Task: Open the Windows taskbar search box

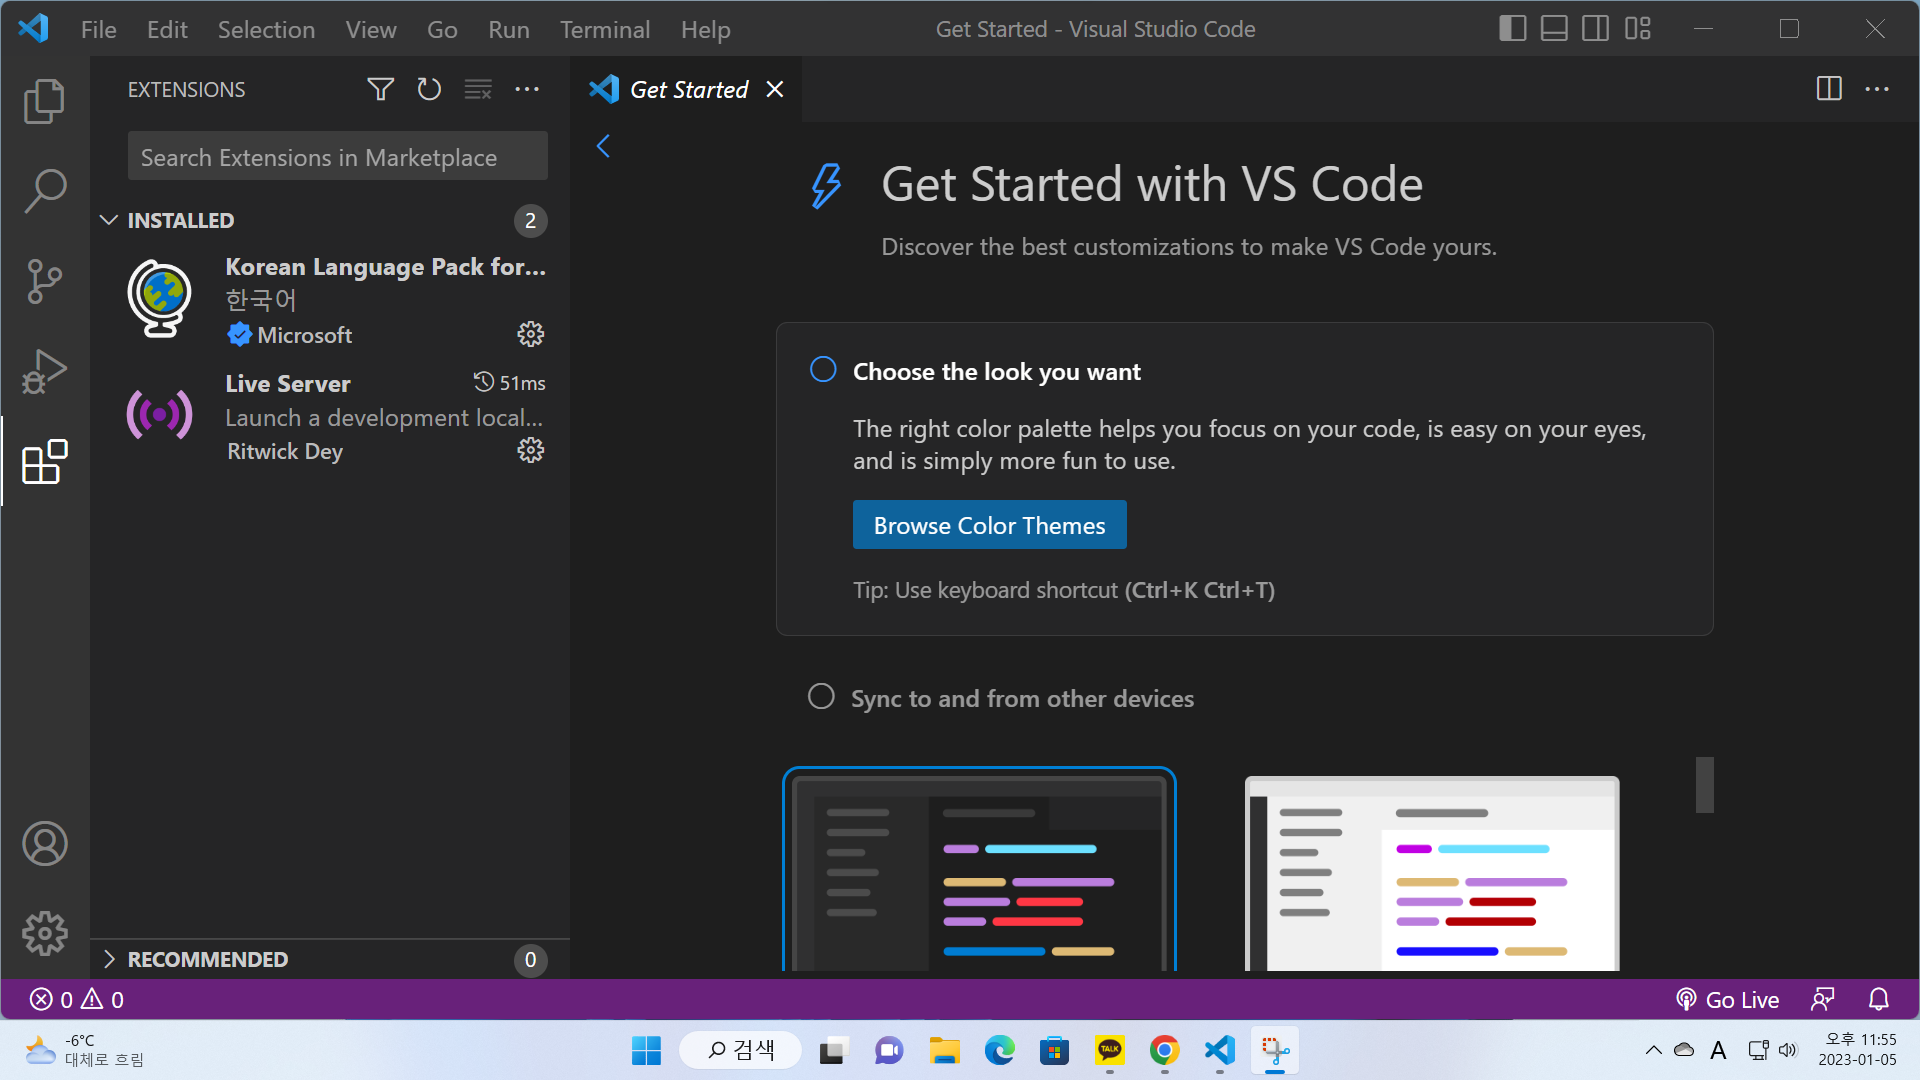Action: click(x=741, y=1051)
